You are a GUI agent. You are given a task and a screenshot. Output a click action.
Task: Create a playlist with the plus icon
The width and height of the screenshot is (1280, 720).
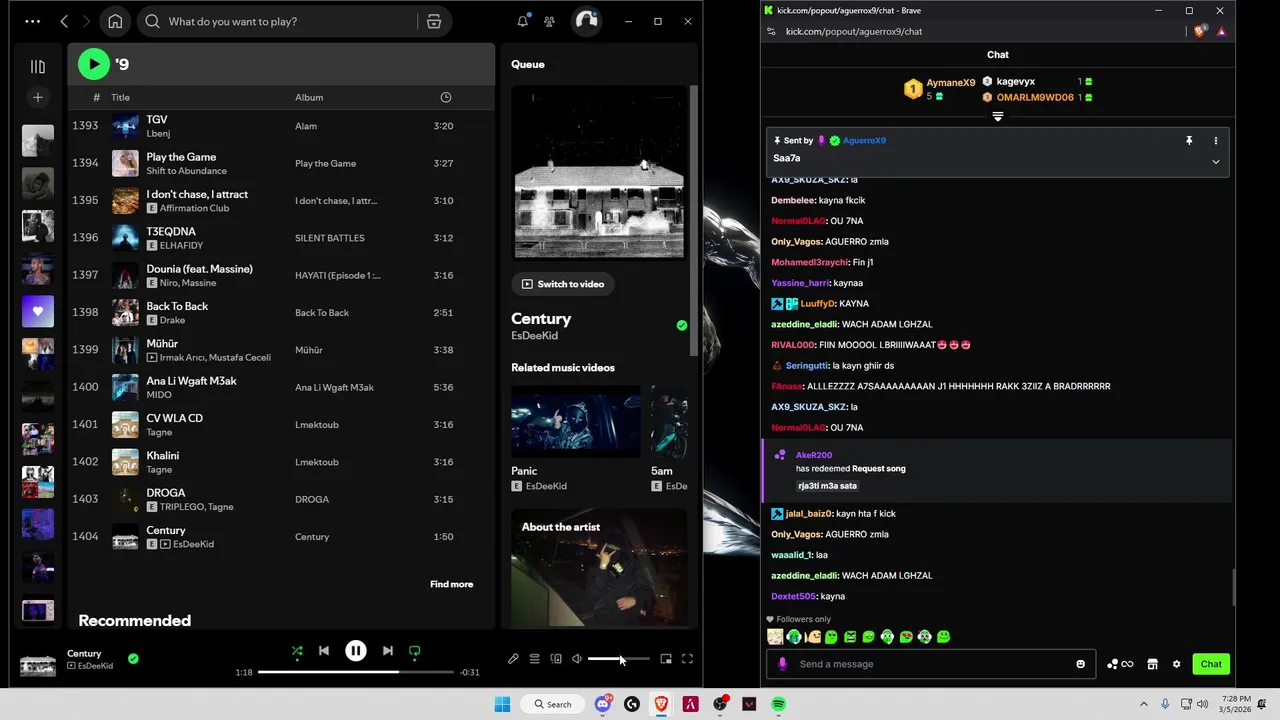(38, 97)
